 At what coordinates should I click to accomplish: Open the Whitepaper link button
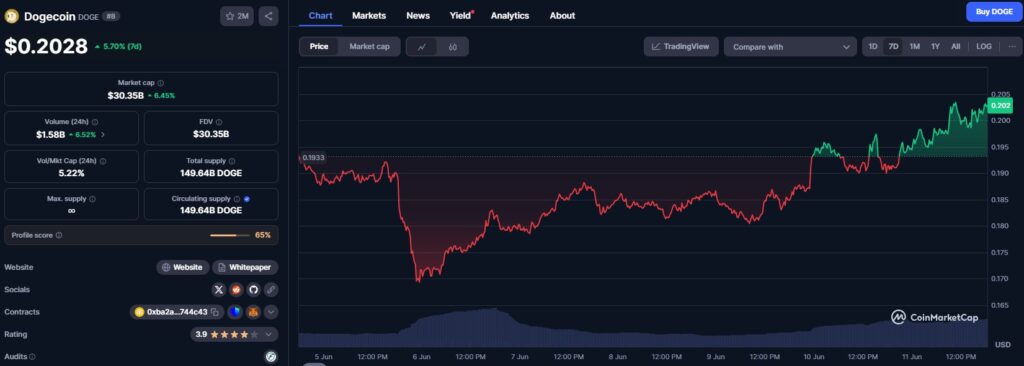point(246,267)
